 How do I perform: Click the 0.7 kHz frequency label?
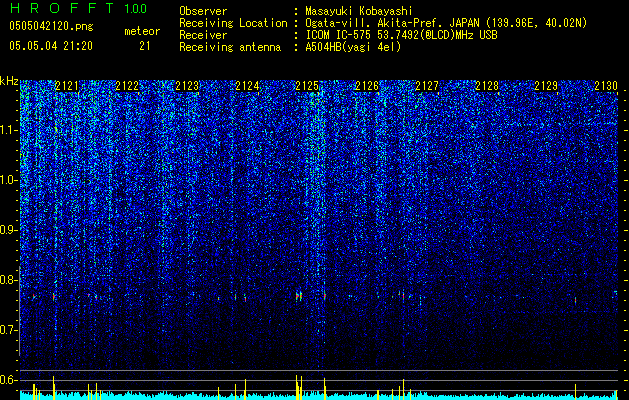point(9,330)
